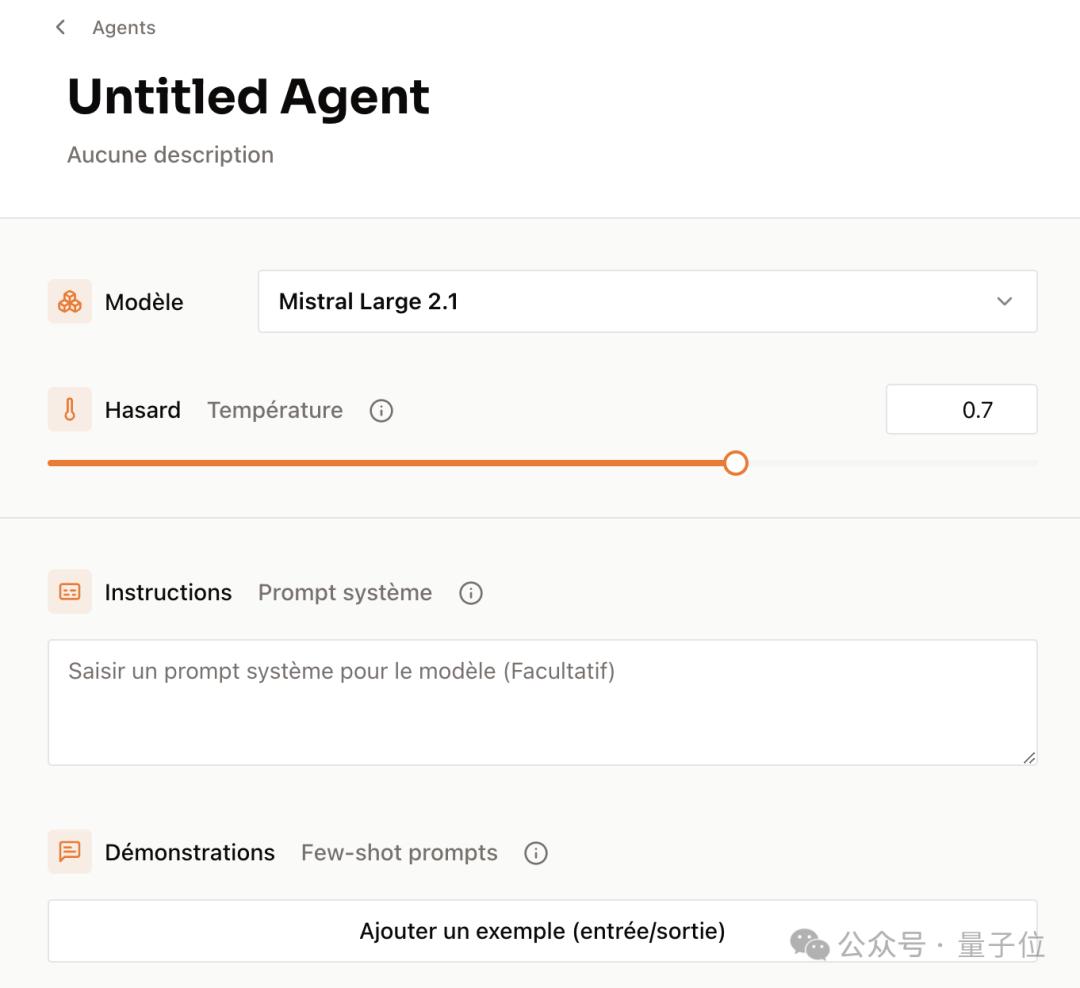Click the Prompt système info icon
Screen dimensions: 1080x988
(x=470, y=592)
